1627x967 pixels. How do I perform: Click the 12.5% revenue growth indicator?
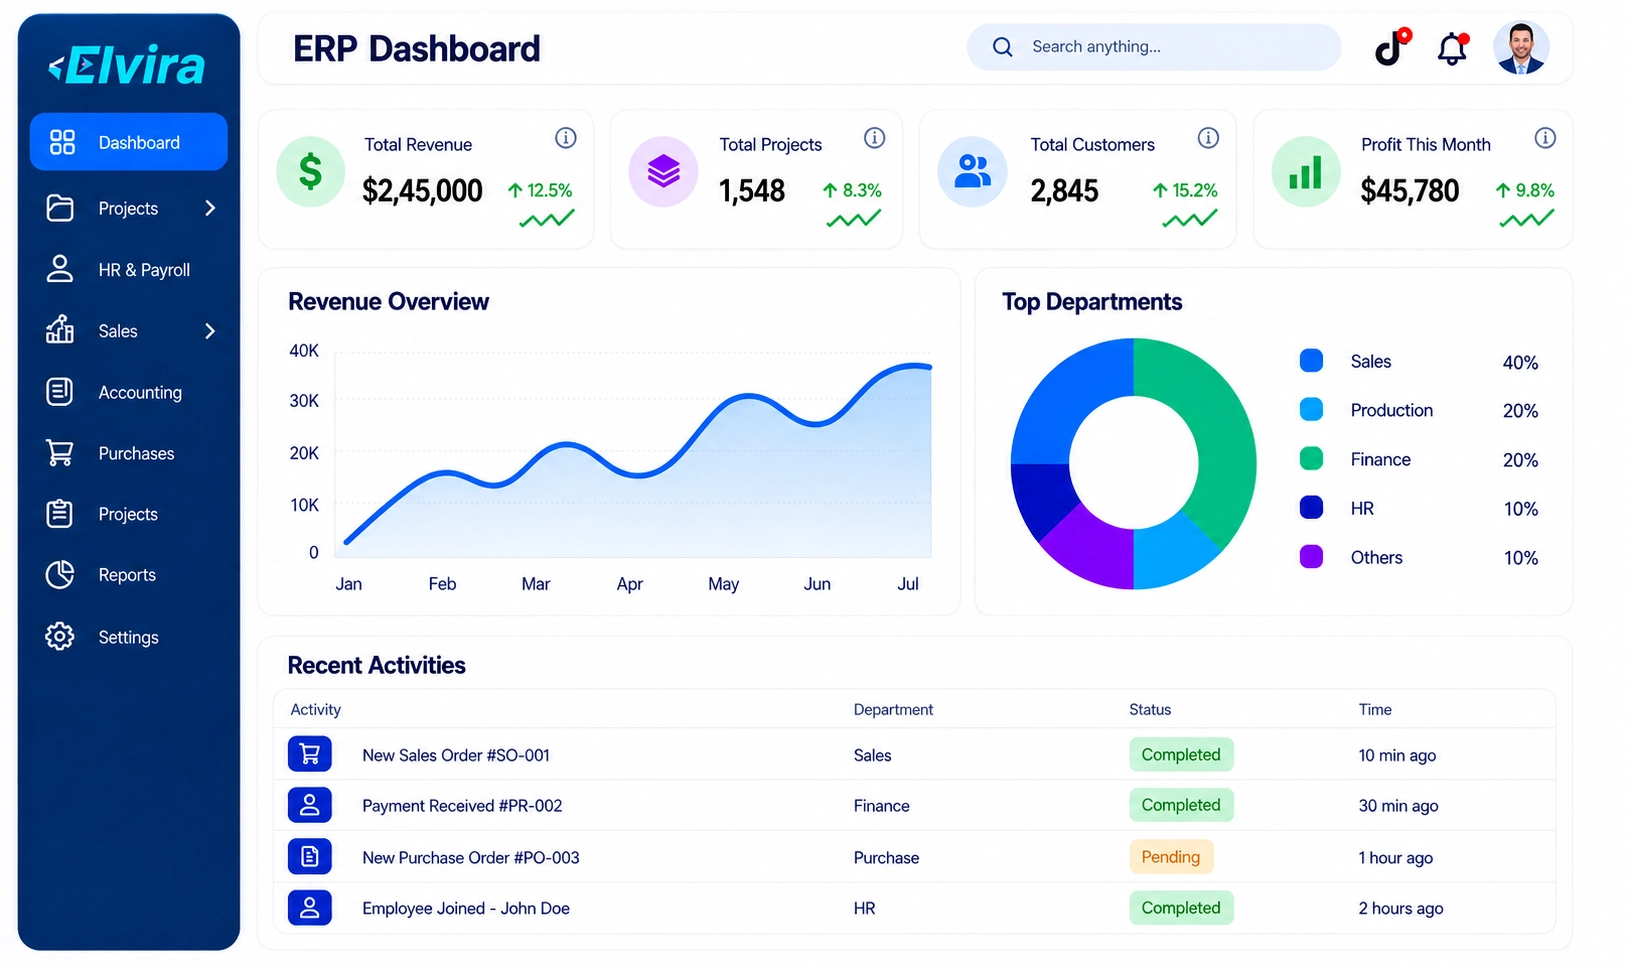pos(540,190)
